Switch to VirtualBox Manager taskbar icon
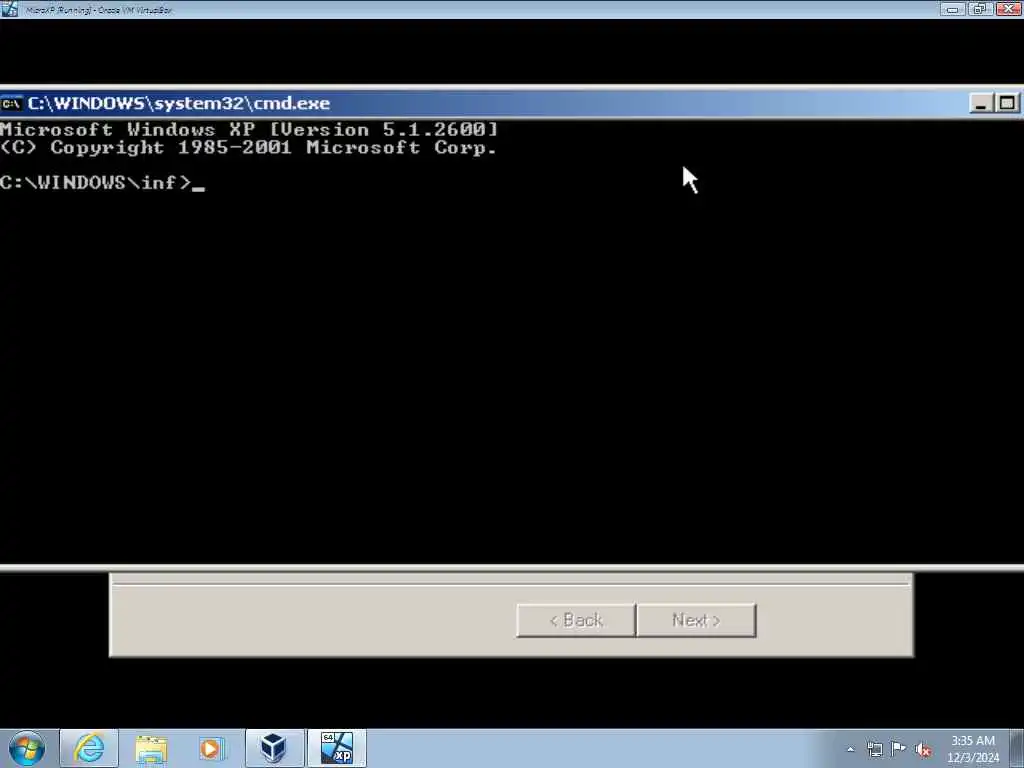Screen dimensions: 1024x768 tap(274, 748)
